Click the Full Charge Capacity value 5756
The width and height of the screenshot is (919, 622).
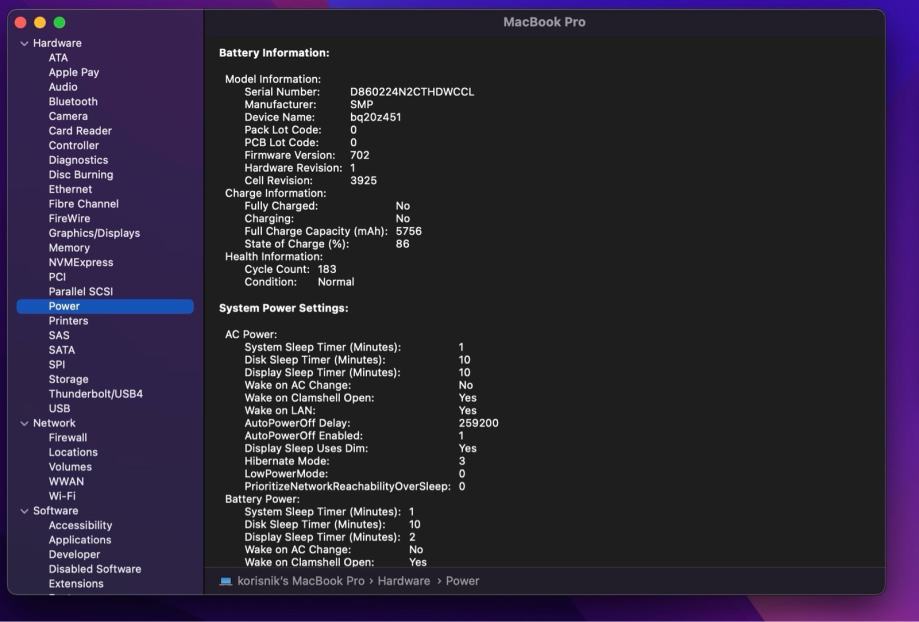pyautogui.click(x=409, y=232)
